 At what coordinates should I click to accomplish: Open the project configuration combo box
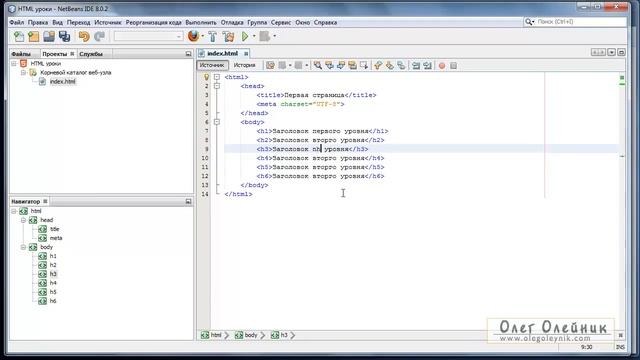[x=148, y=36]
